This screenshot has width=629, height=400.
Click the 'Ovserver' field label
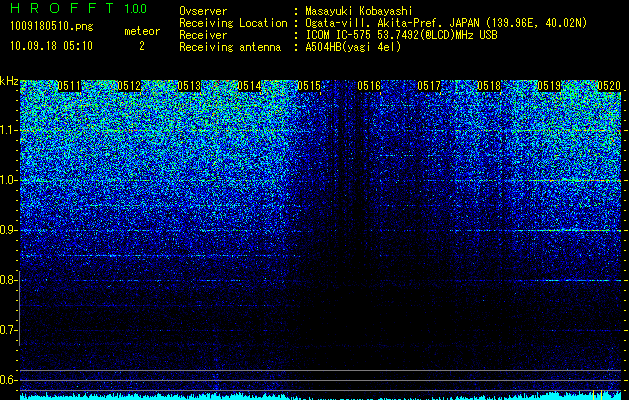coord(203,11)
